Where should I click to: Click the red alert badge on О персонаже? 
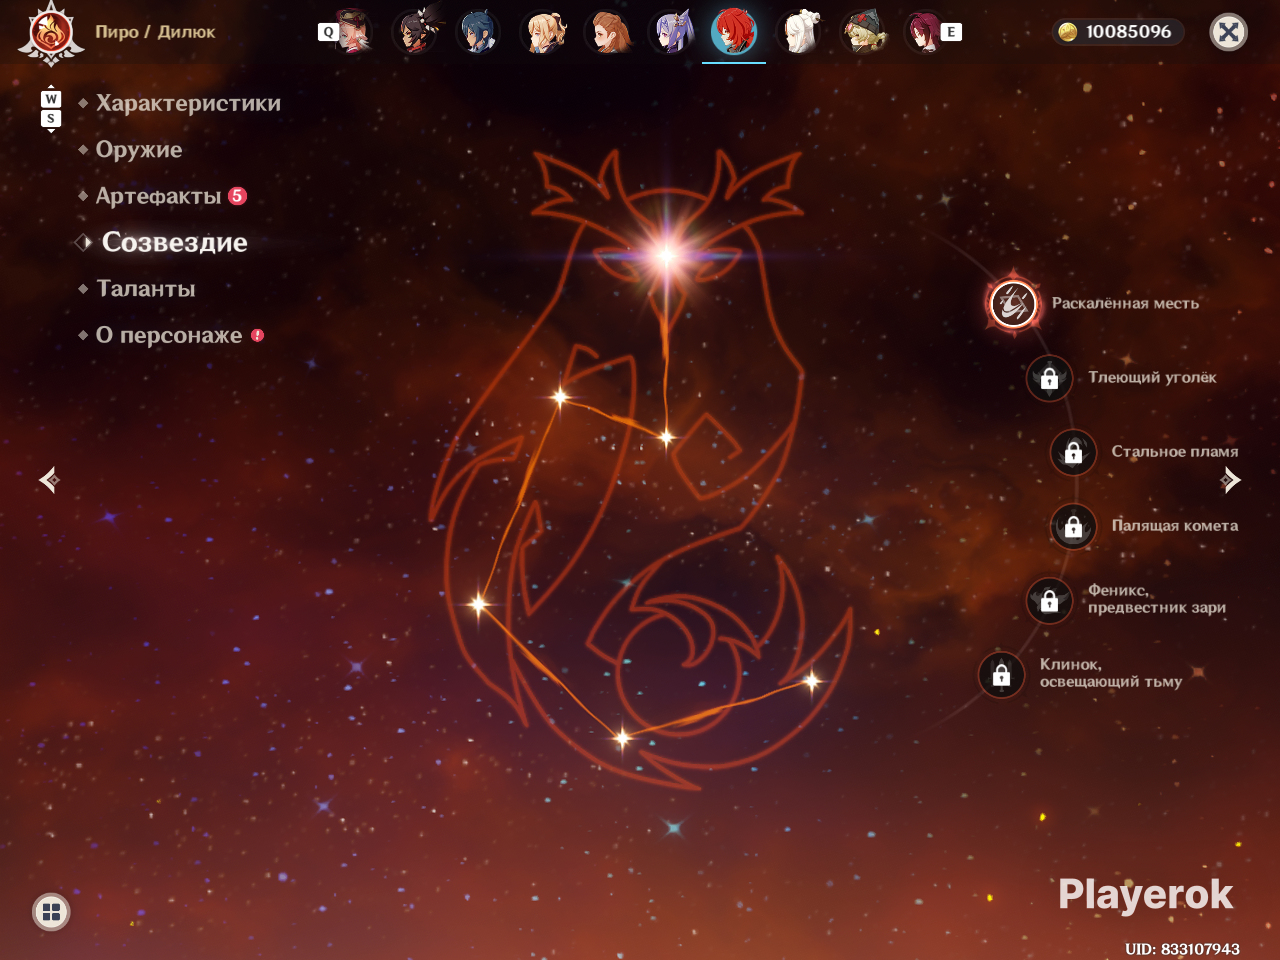click(x=257, y=335)
